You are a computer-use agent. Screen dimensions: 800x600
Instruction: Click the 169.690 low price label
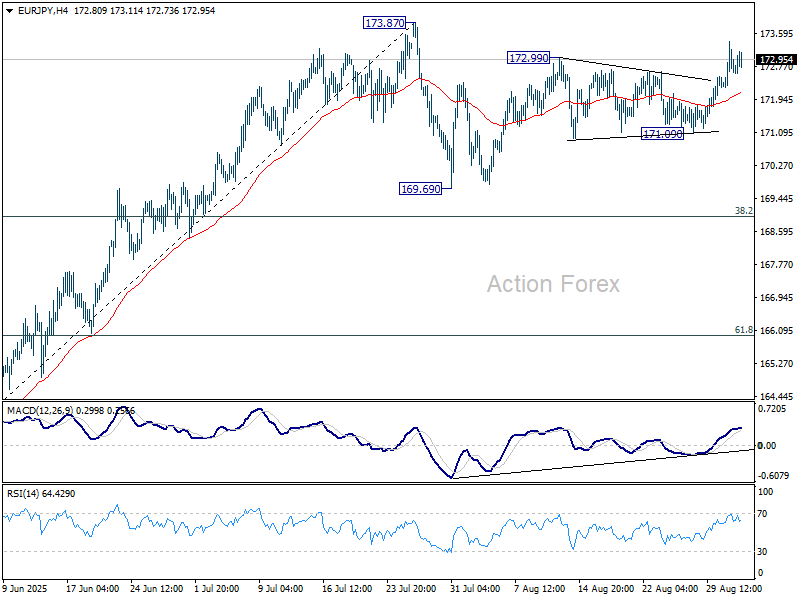421,188
